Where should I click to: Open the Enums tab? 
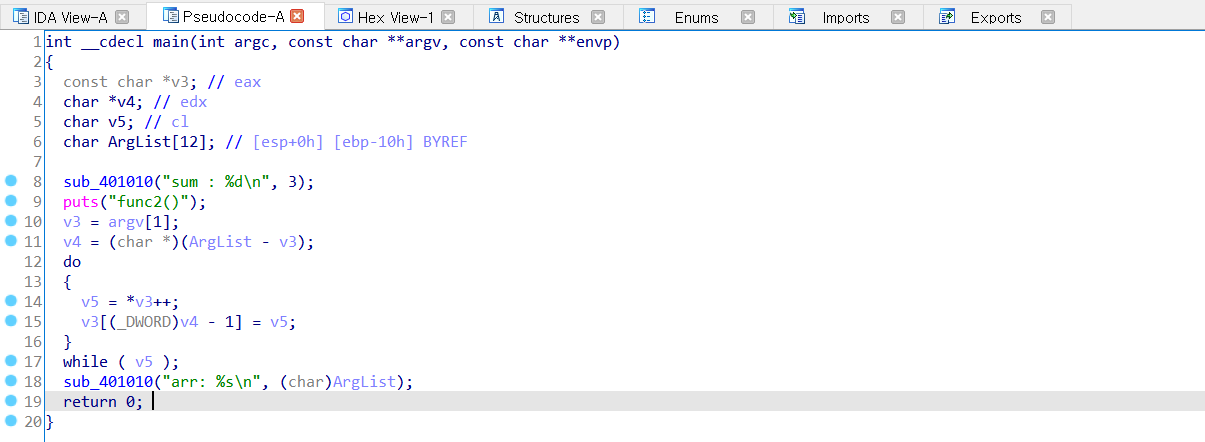coord(697,17)
